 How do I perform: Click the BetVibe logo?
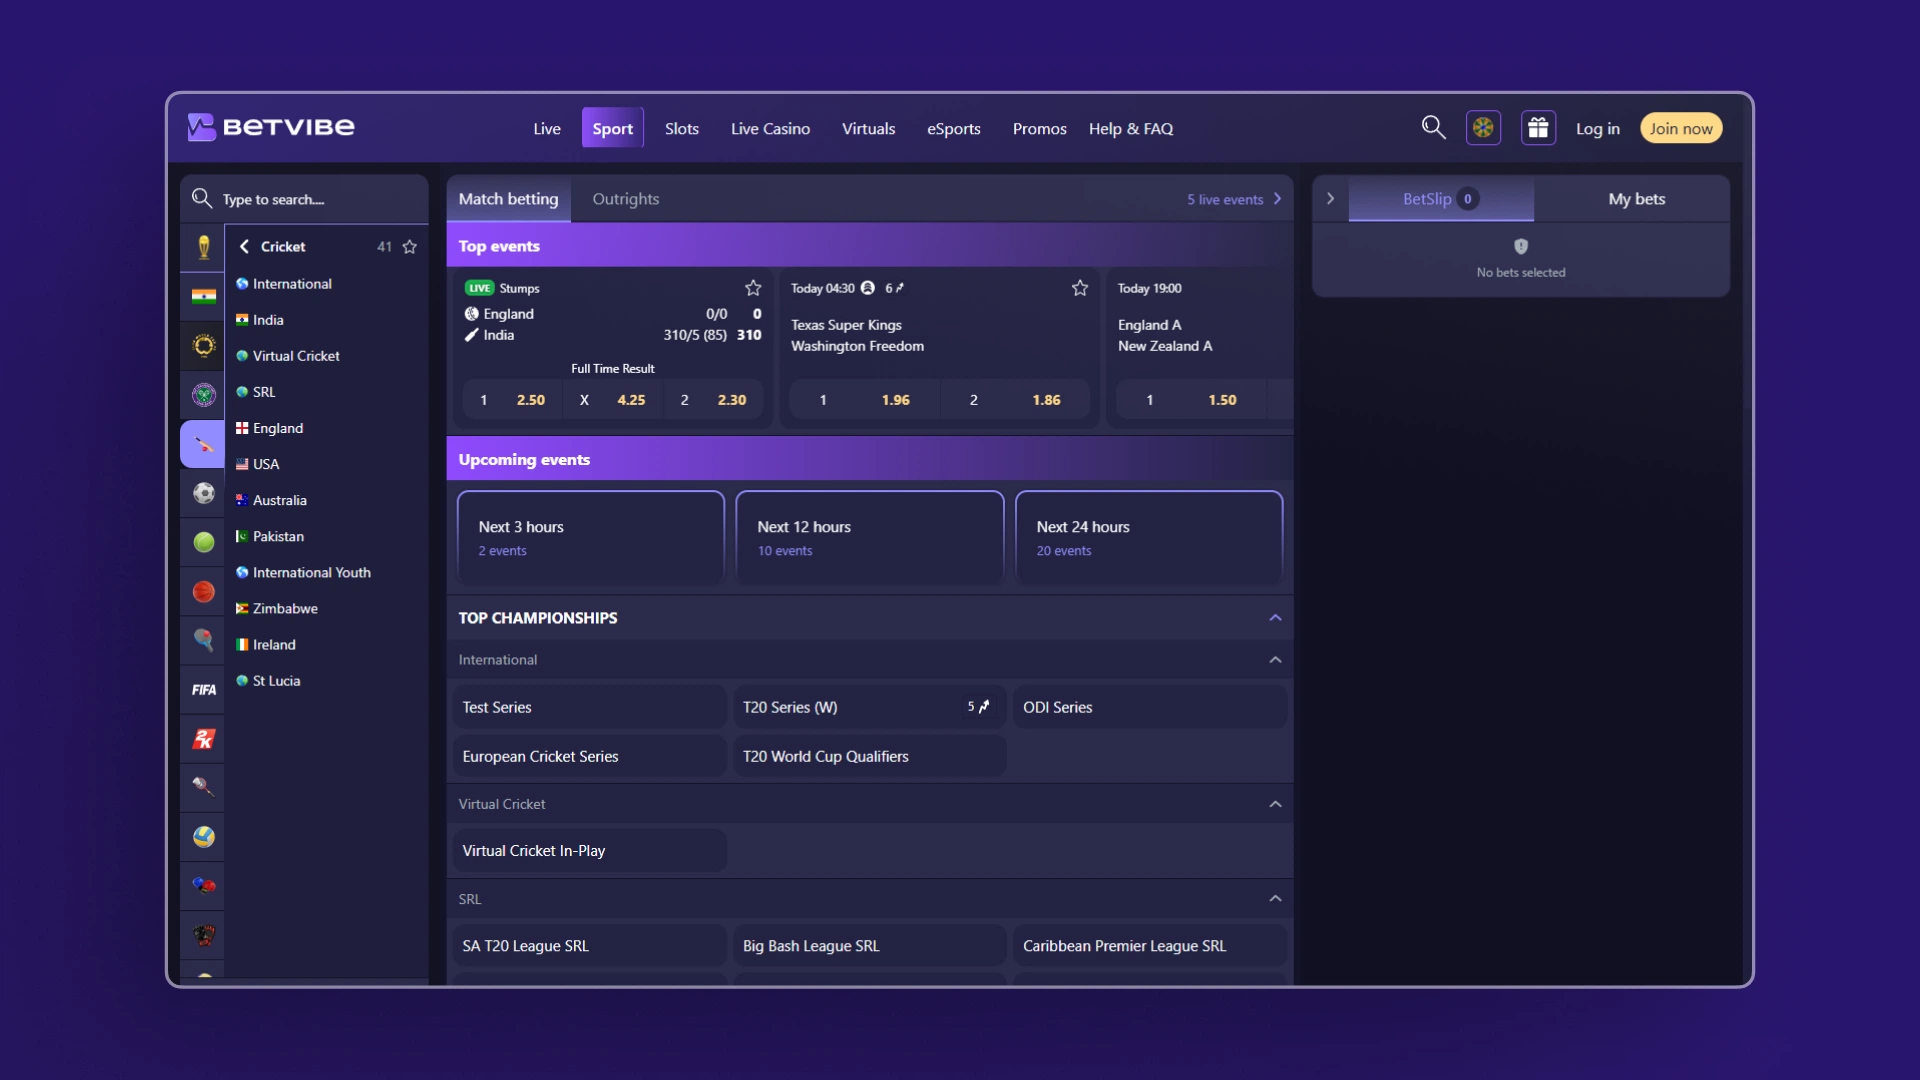(x=271, y=127)
